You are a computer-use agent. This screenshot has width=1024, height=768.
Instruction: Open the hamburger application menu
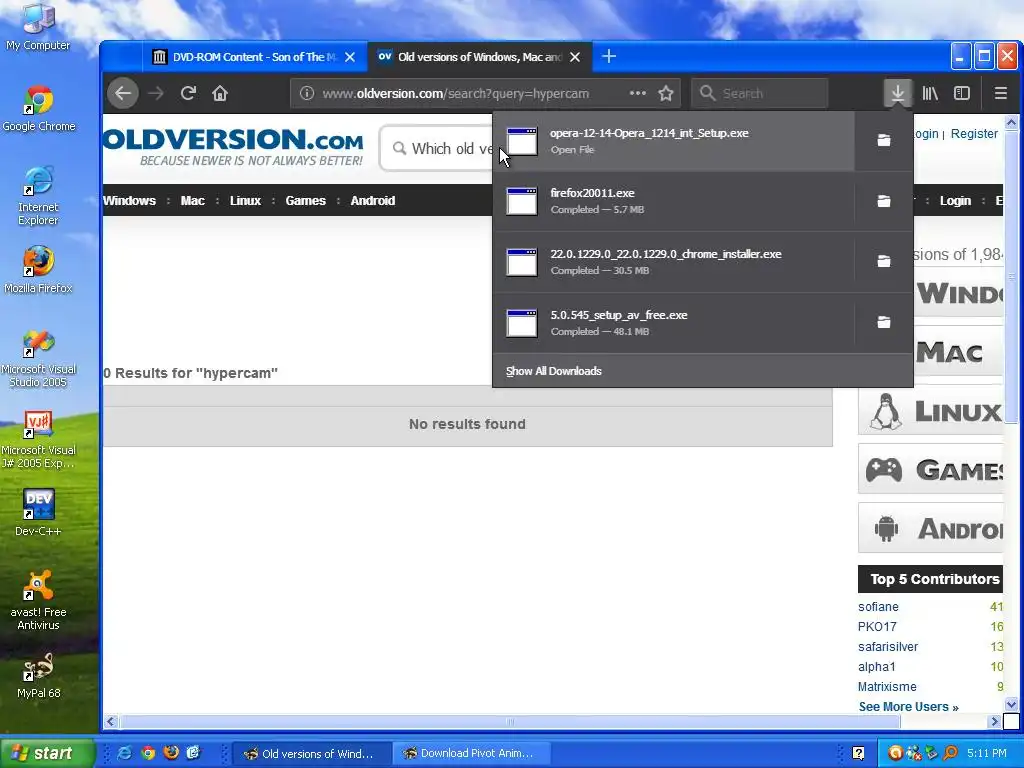1000,93
